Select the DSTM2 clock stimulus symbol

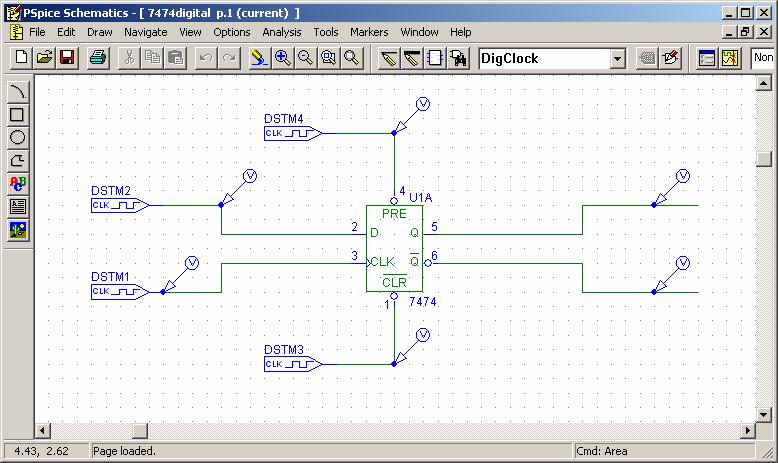120,205
